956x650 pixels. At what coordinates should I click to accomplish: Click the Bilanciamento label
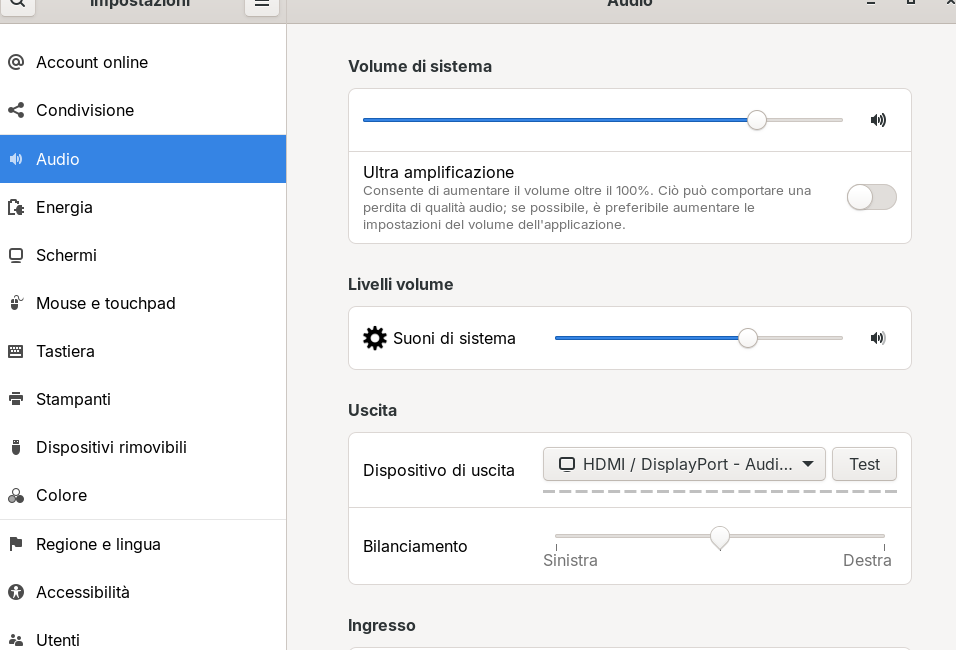[x=415, y=546]
